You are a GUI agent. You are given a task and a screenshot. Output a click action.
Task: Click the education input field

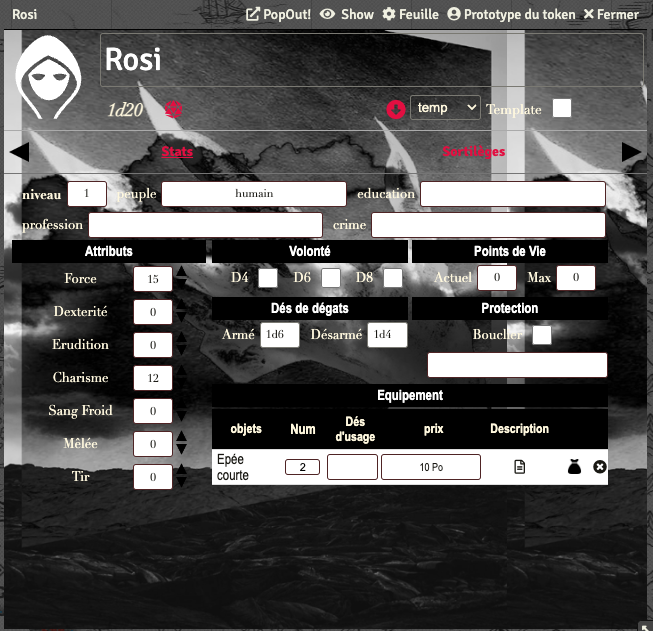[x=513, y=194]
